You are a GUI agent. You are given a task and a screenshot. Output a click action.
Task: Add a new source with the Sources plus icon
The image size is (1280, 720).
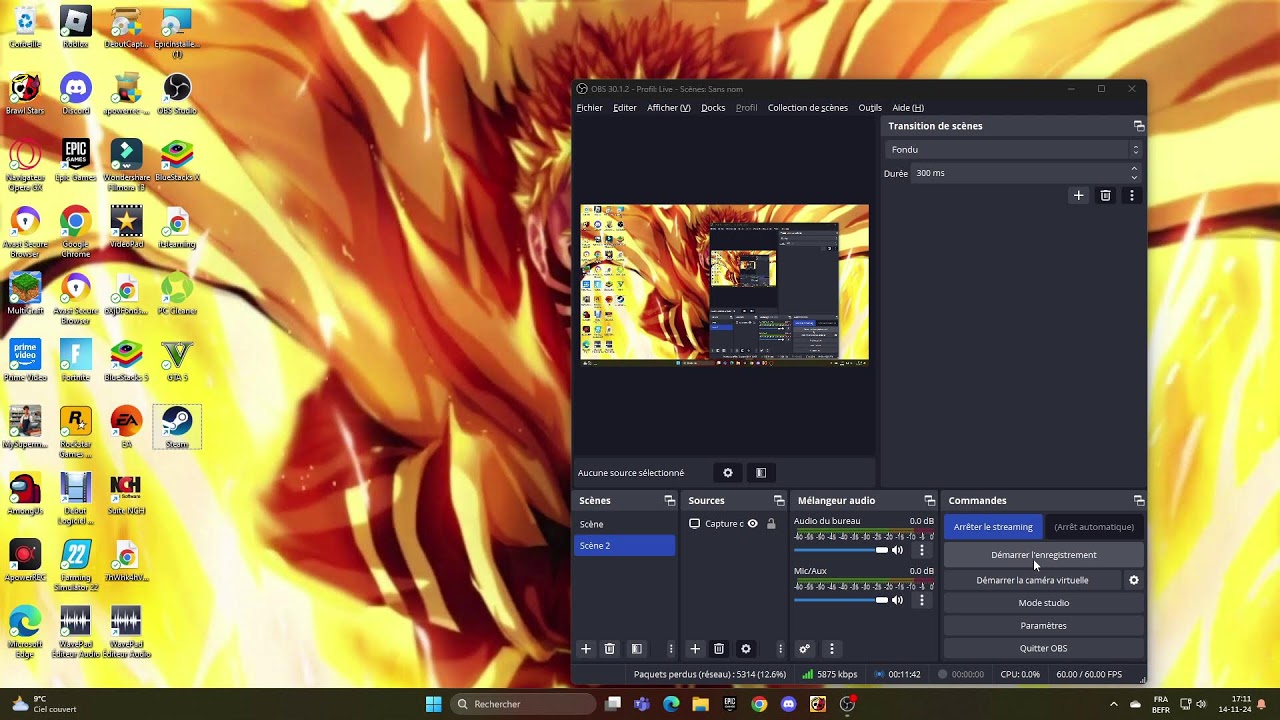[x=695, y=649]
